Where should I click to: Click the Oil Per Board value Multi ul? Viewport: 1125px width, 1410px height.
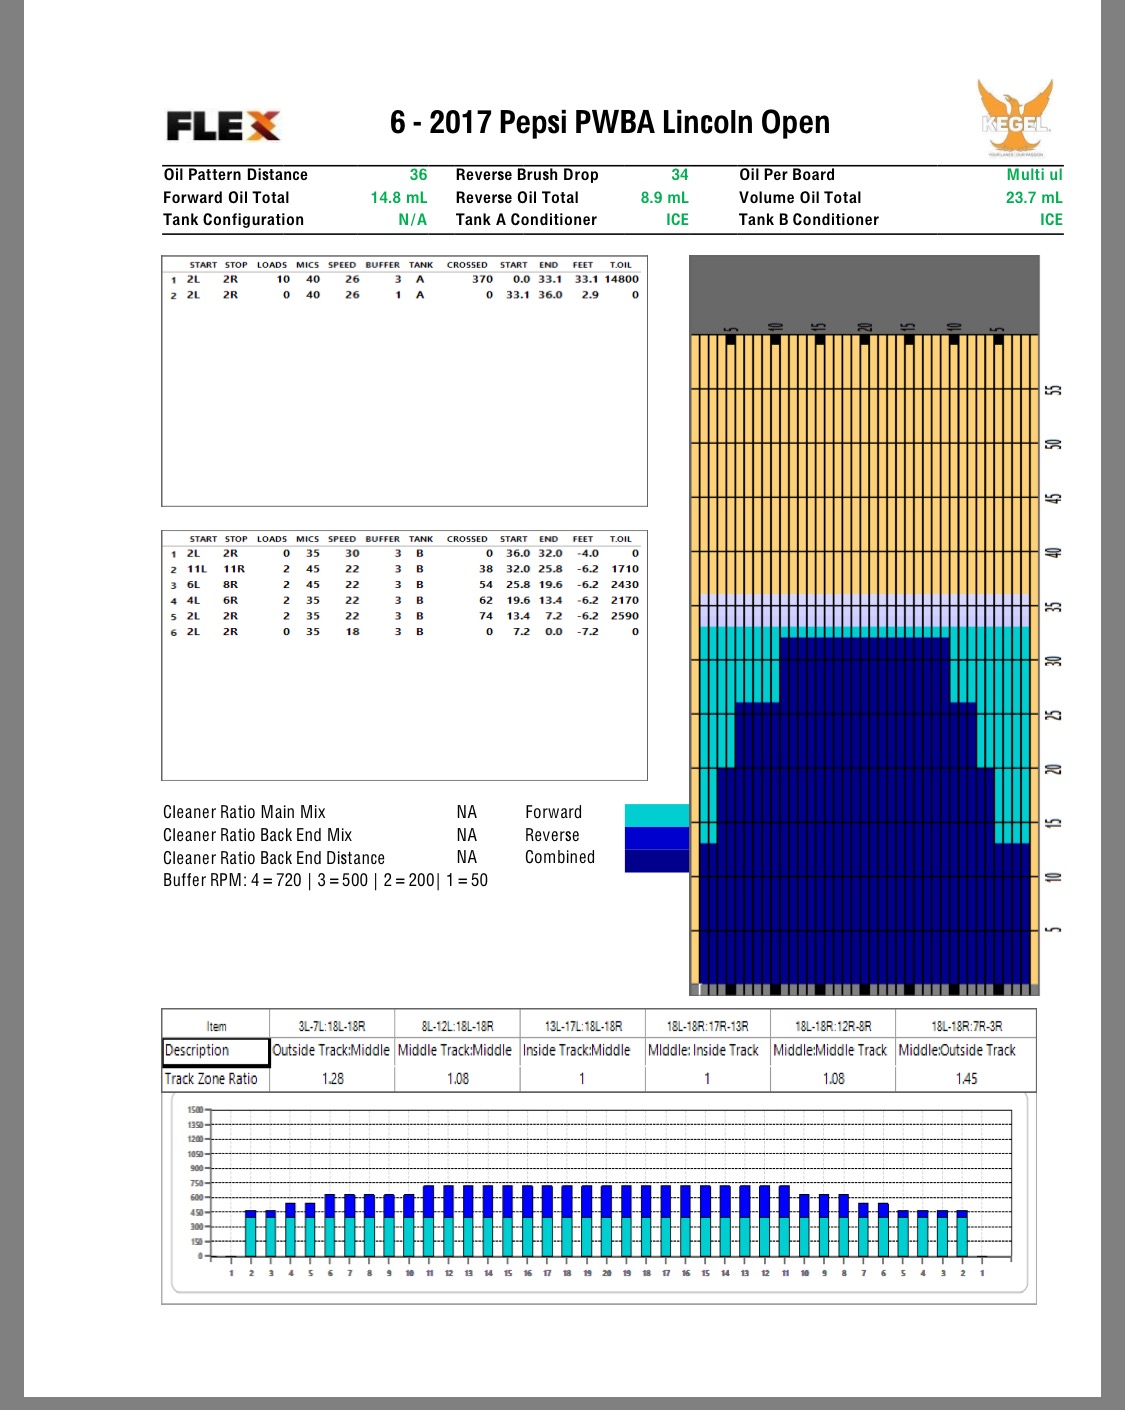1034,175
